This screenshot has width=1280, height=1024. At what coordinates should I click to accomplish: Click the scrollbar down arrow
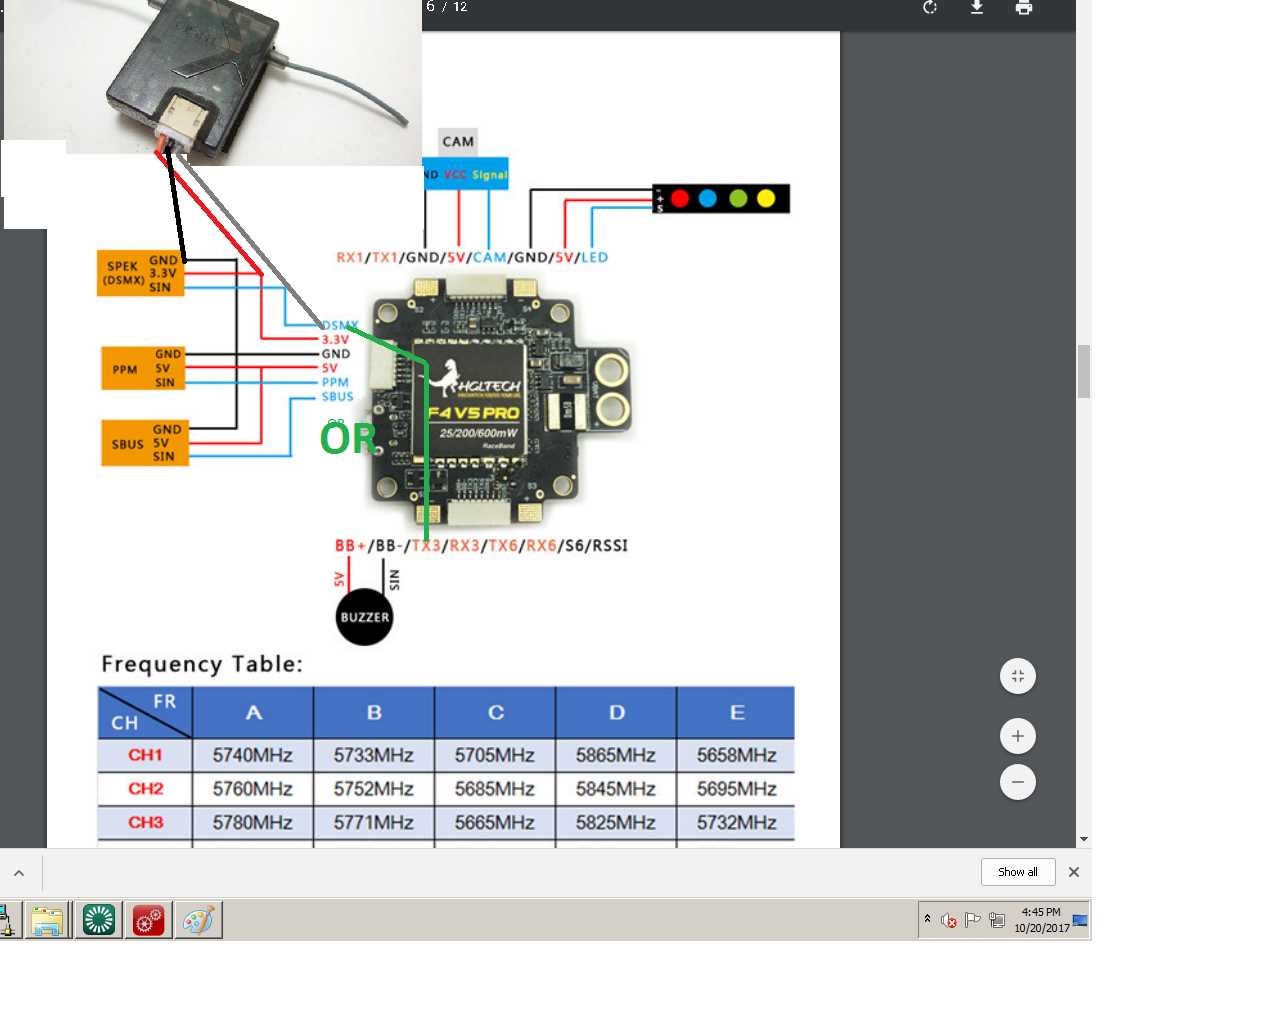[1084, 840]
